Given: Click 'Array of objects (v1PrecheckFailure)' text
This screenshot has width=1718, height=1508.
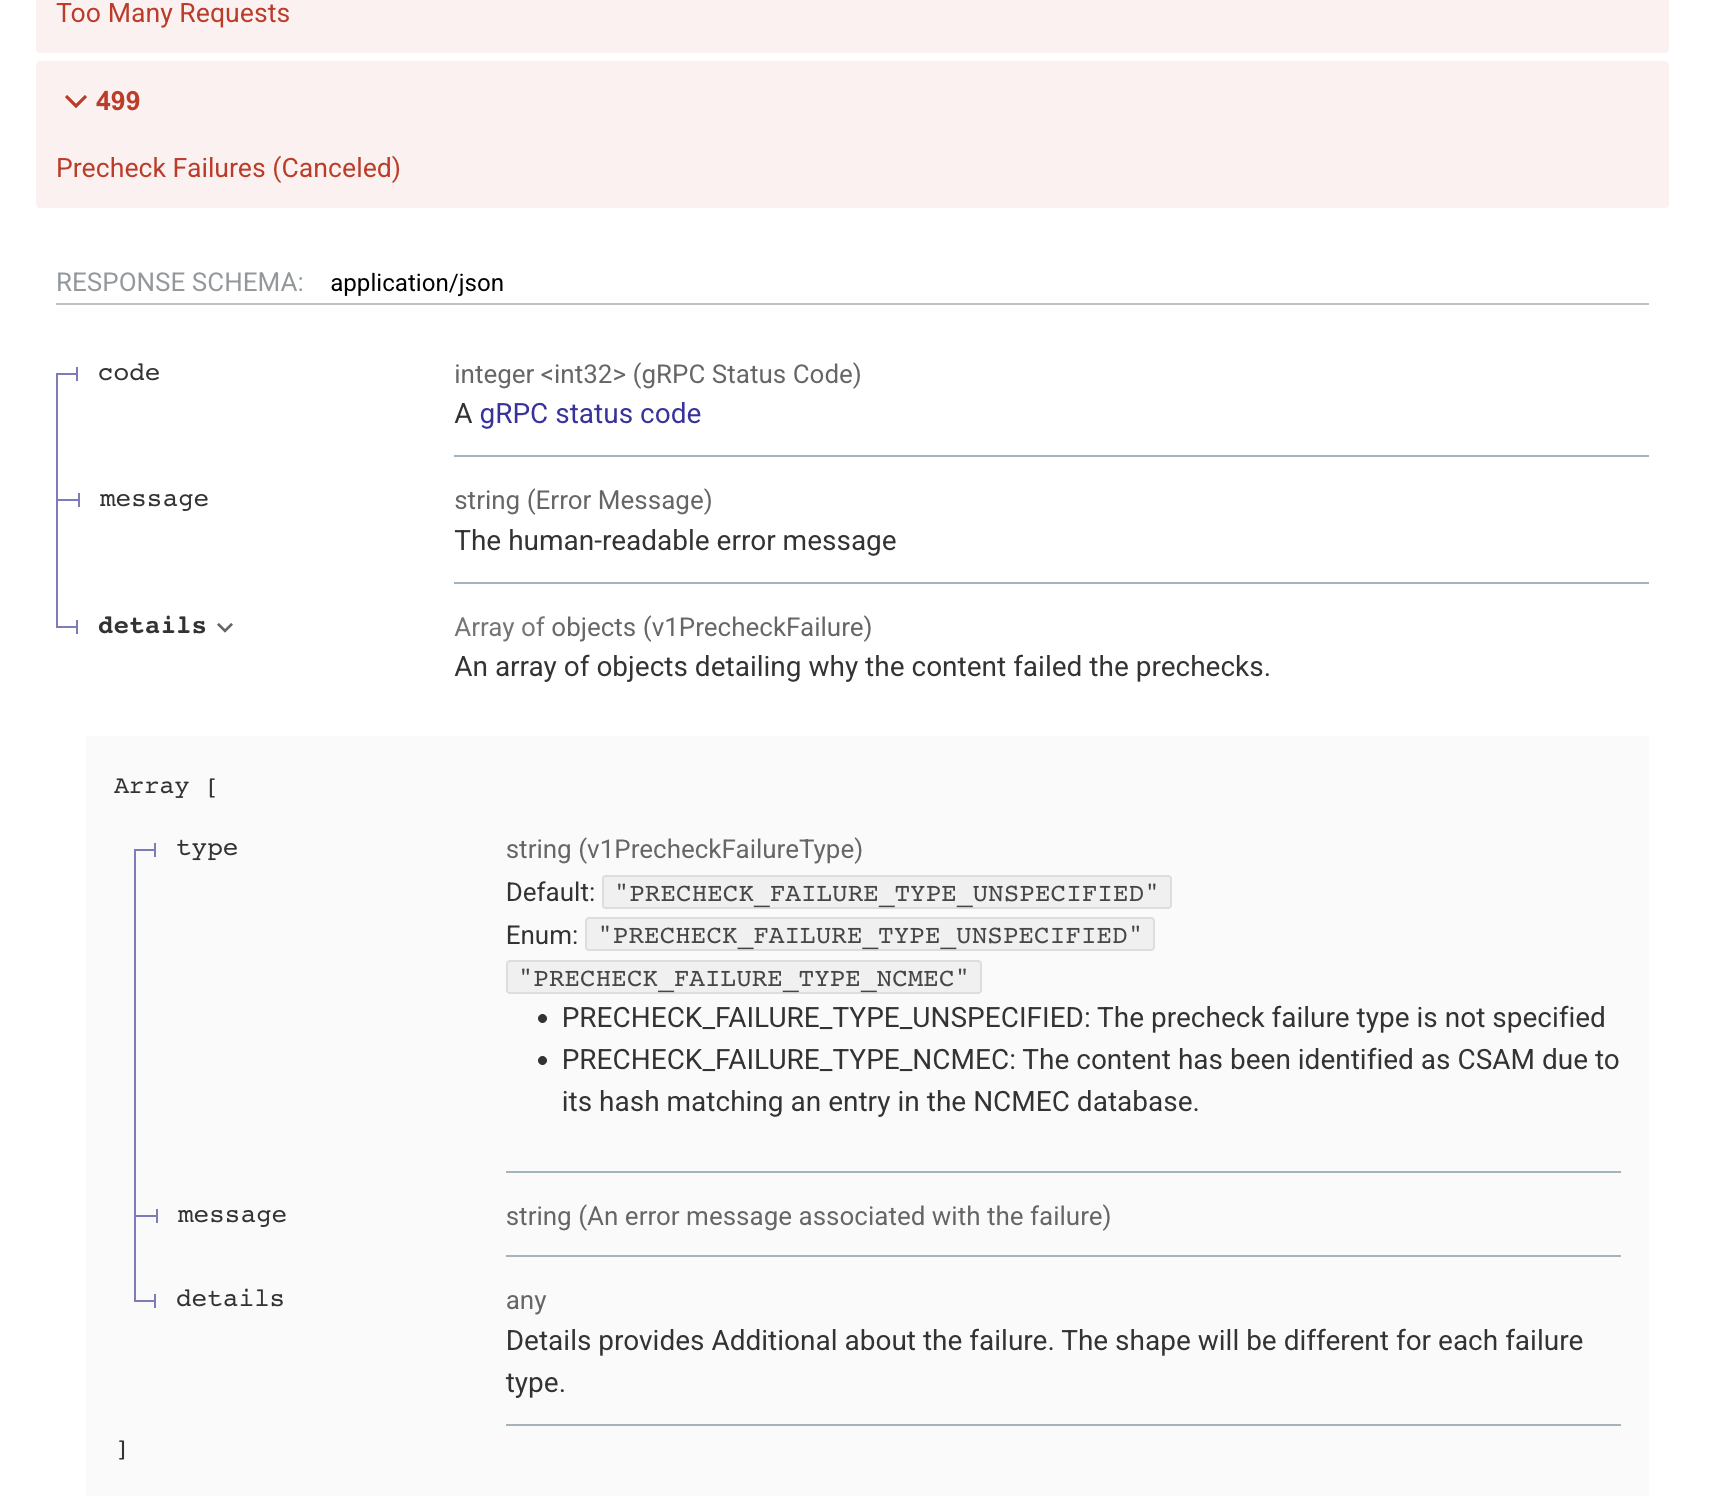Looking at the screenshot, I should pyautogui.click(x=663, y=627).
